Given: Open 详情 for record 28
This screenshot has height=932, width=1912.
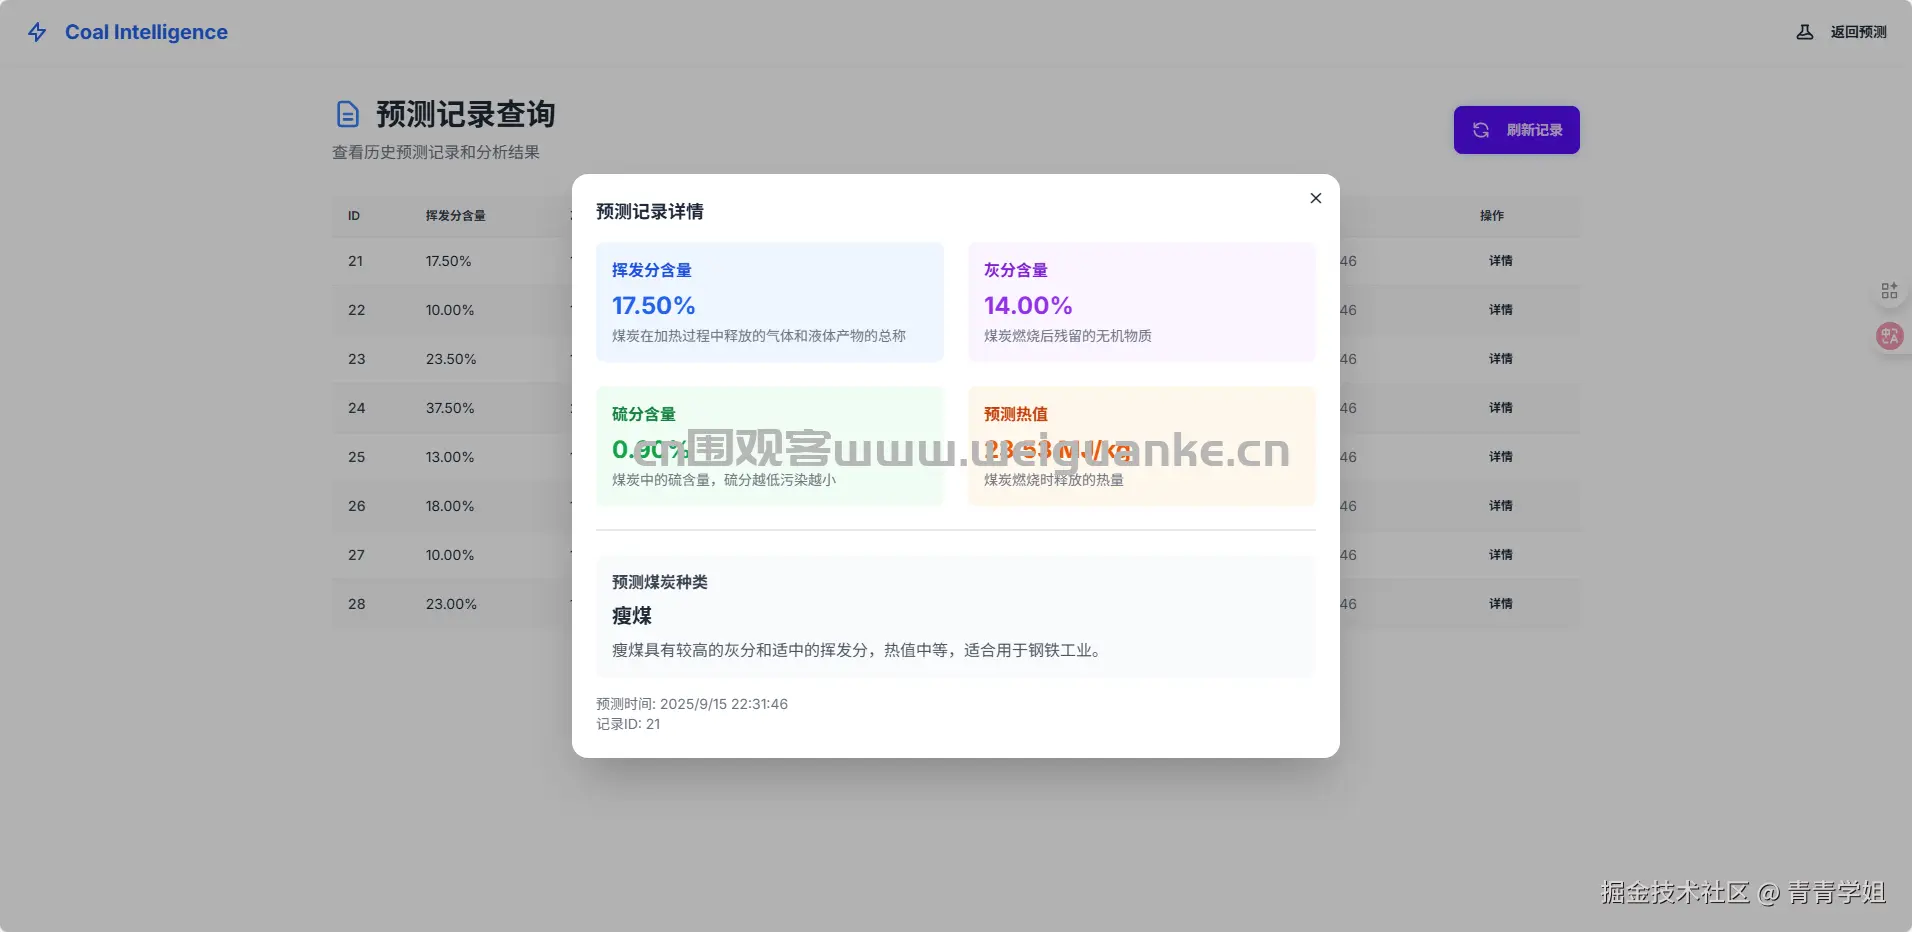Looking at the screenshot, I should (x=1501, y=604).
